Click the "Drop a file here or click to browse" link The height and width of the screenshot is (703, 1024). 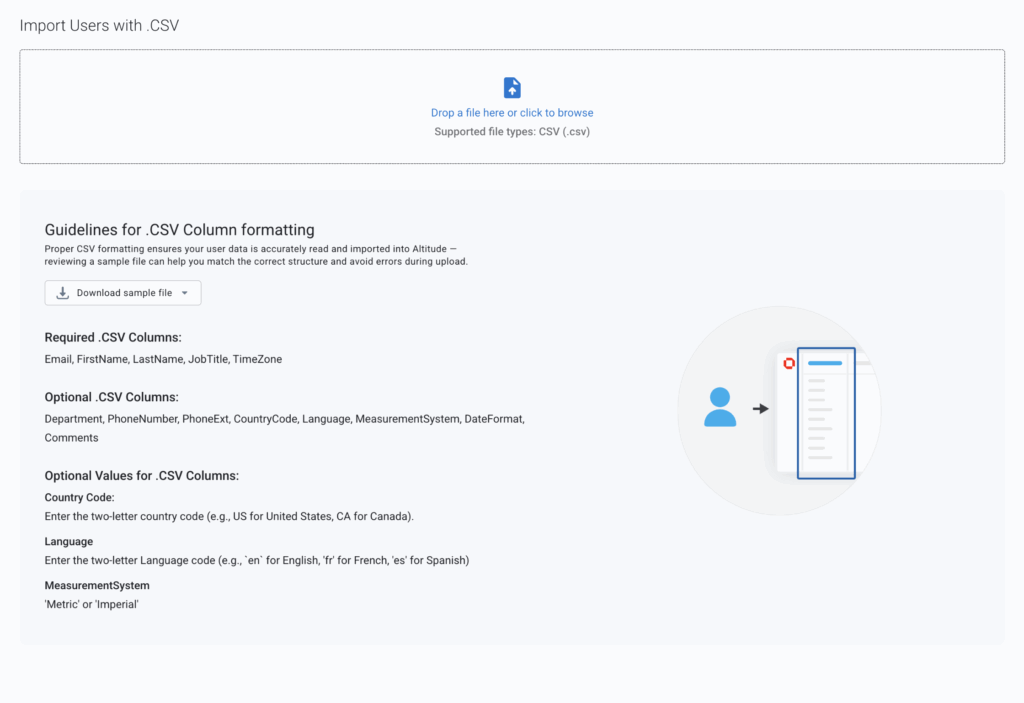pyautogui.click(x=511, y=113)
